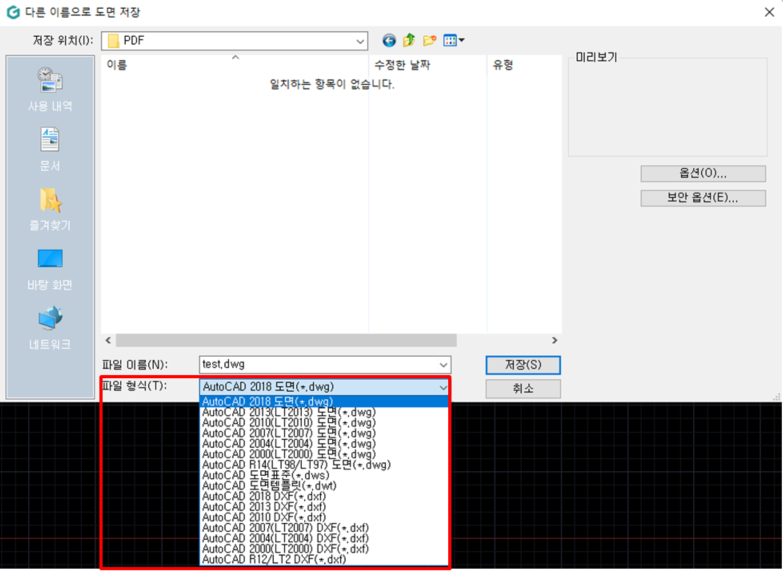Screen dimensions: 783x571
Task: Click the 저장(S) save button
Action: 523,365
